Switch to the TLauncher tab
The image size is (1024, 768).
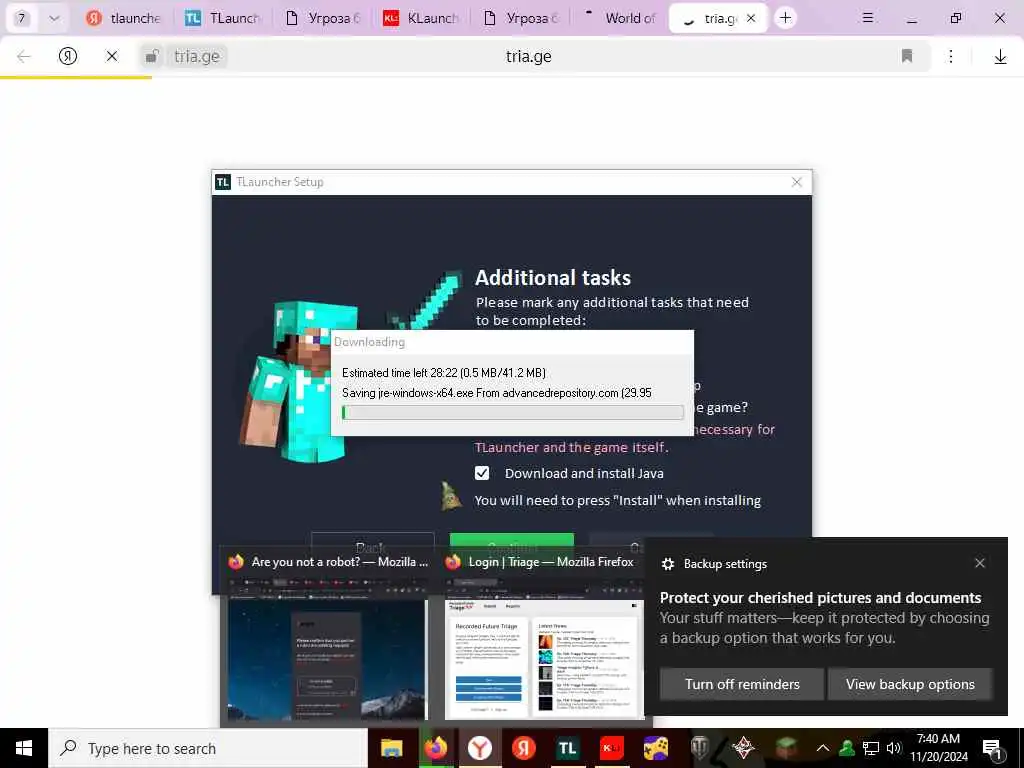point(222,18)
